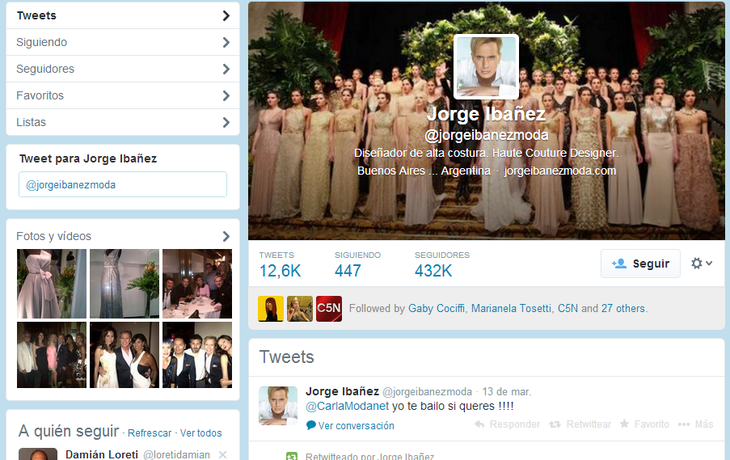
Task: Click the Fotos y vídeos heading
Action: click(x=54, y=236)
